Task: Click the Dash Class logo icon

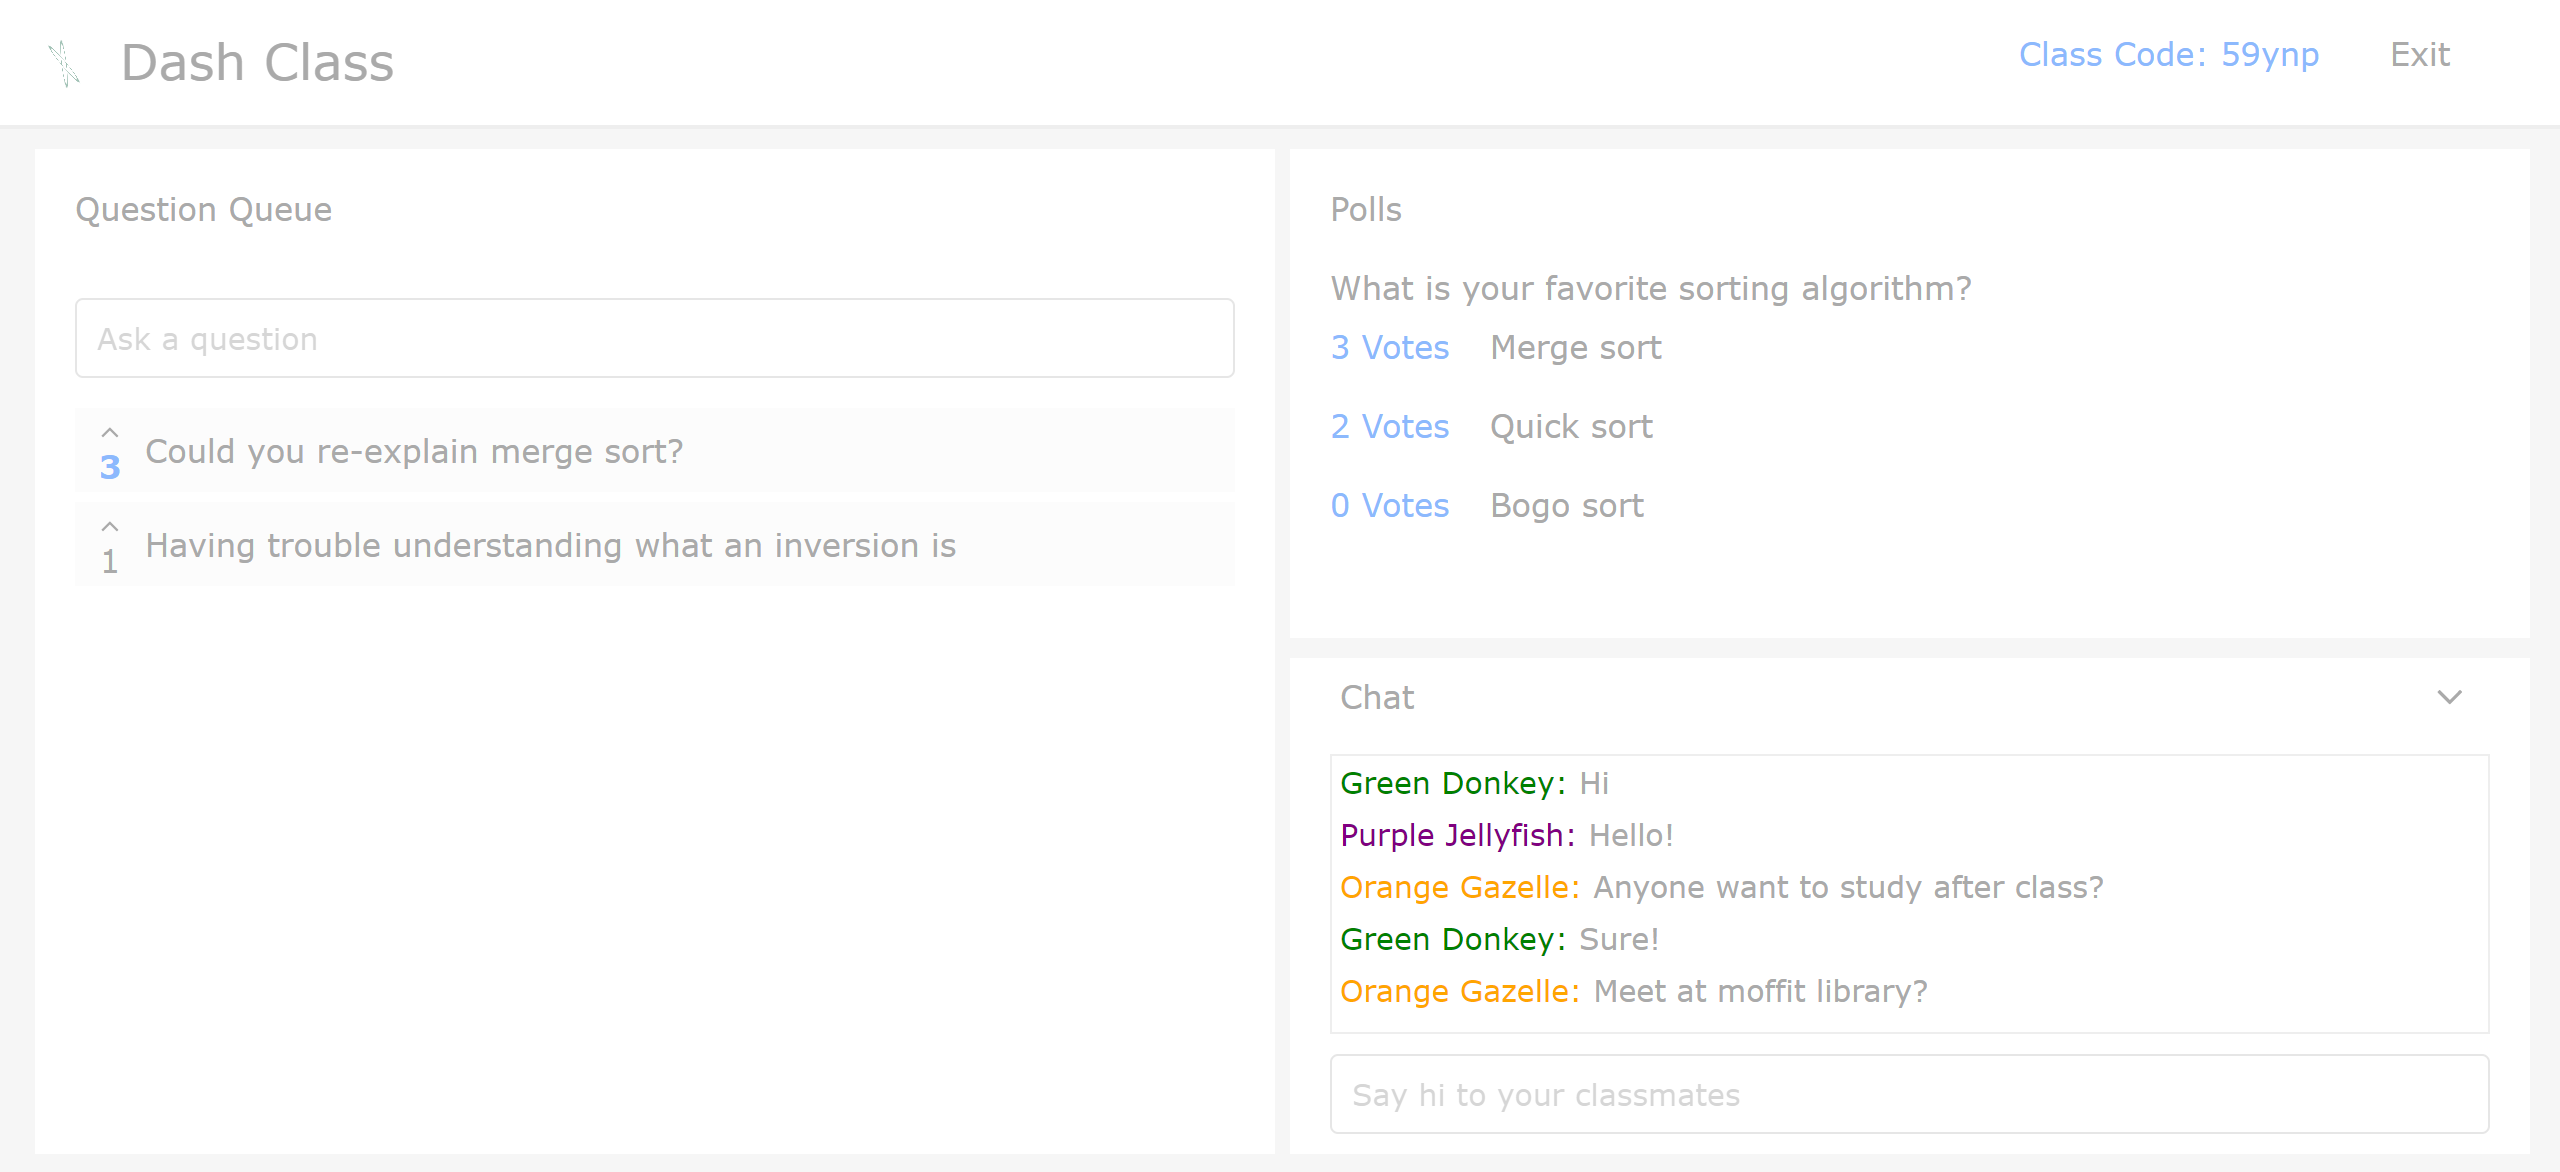Action: click(x=64, y=63)
